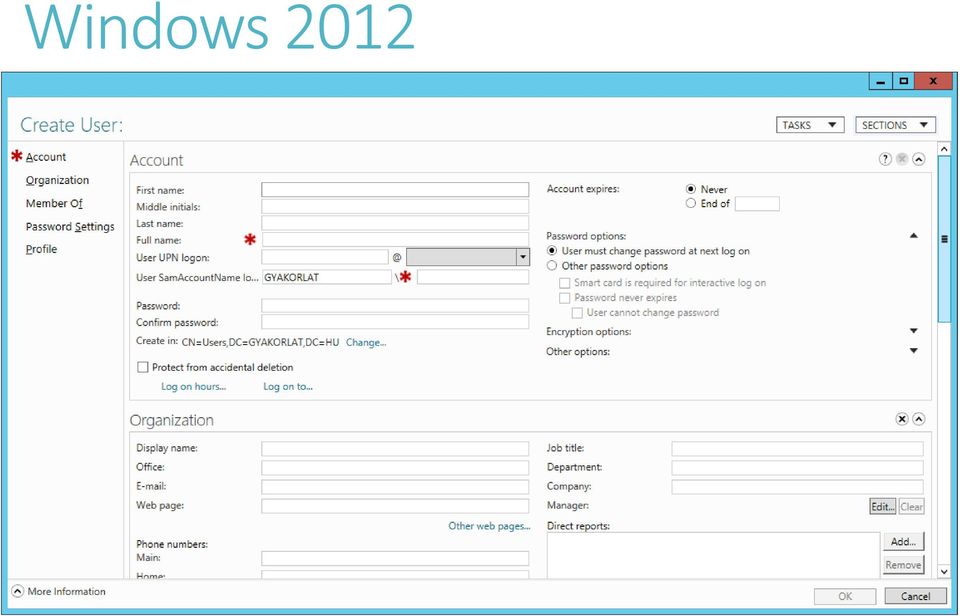This screenshot has width=960, height=616.
Task: Check User cannot change password box
Action: 577,313
